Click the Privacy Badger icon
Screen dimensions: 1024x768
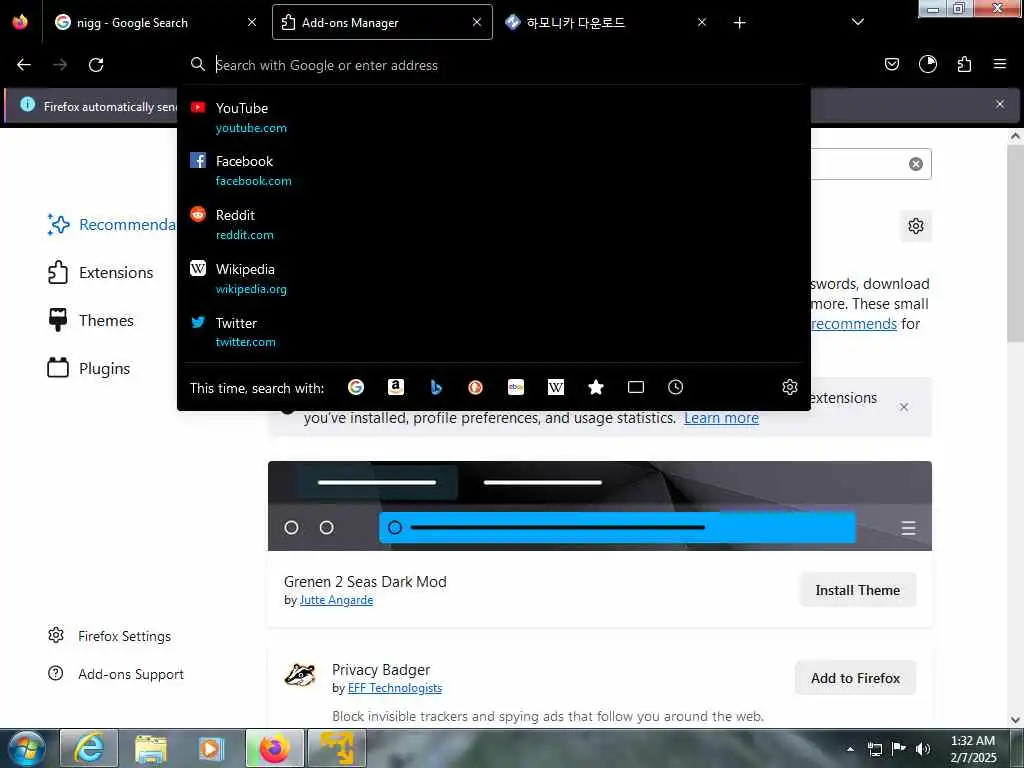pos(300,675)
